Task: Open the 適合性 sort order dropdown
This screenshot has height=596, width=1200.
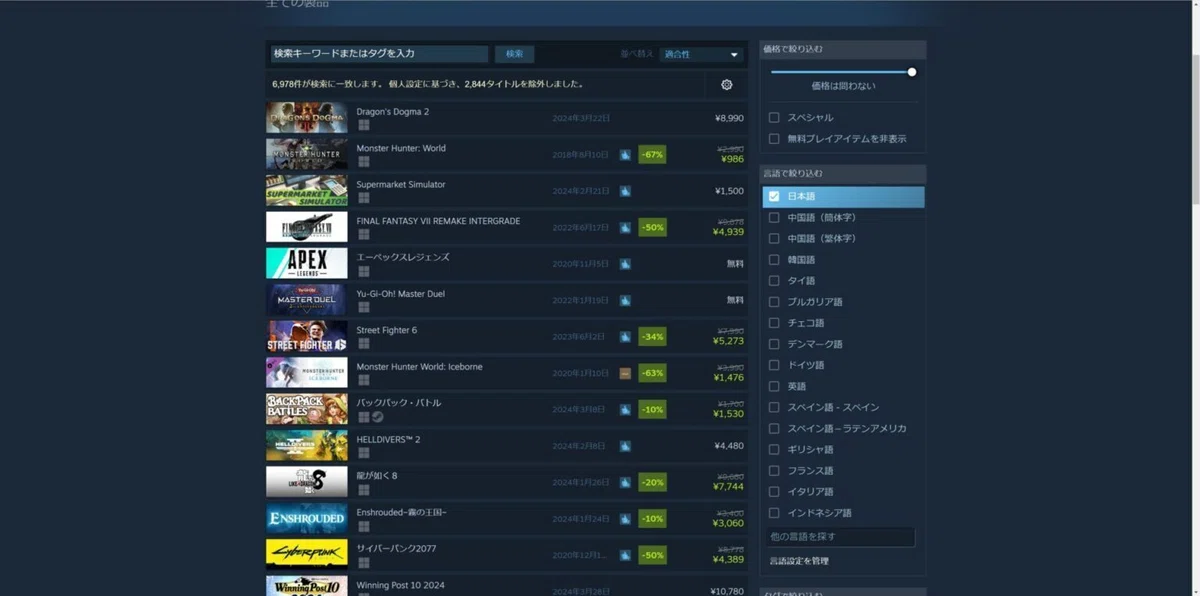Action: [x=702, y=54]
